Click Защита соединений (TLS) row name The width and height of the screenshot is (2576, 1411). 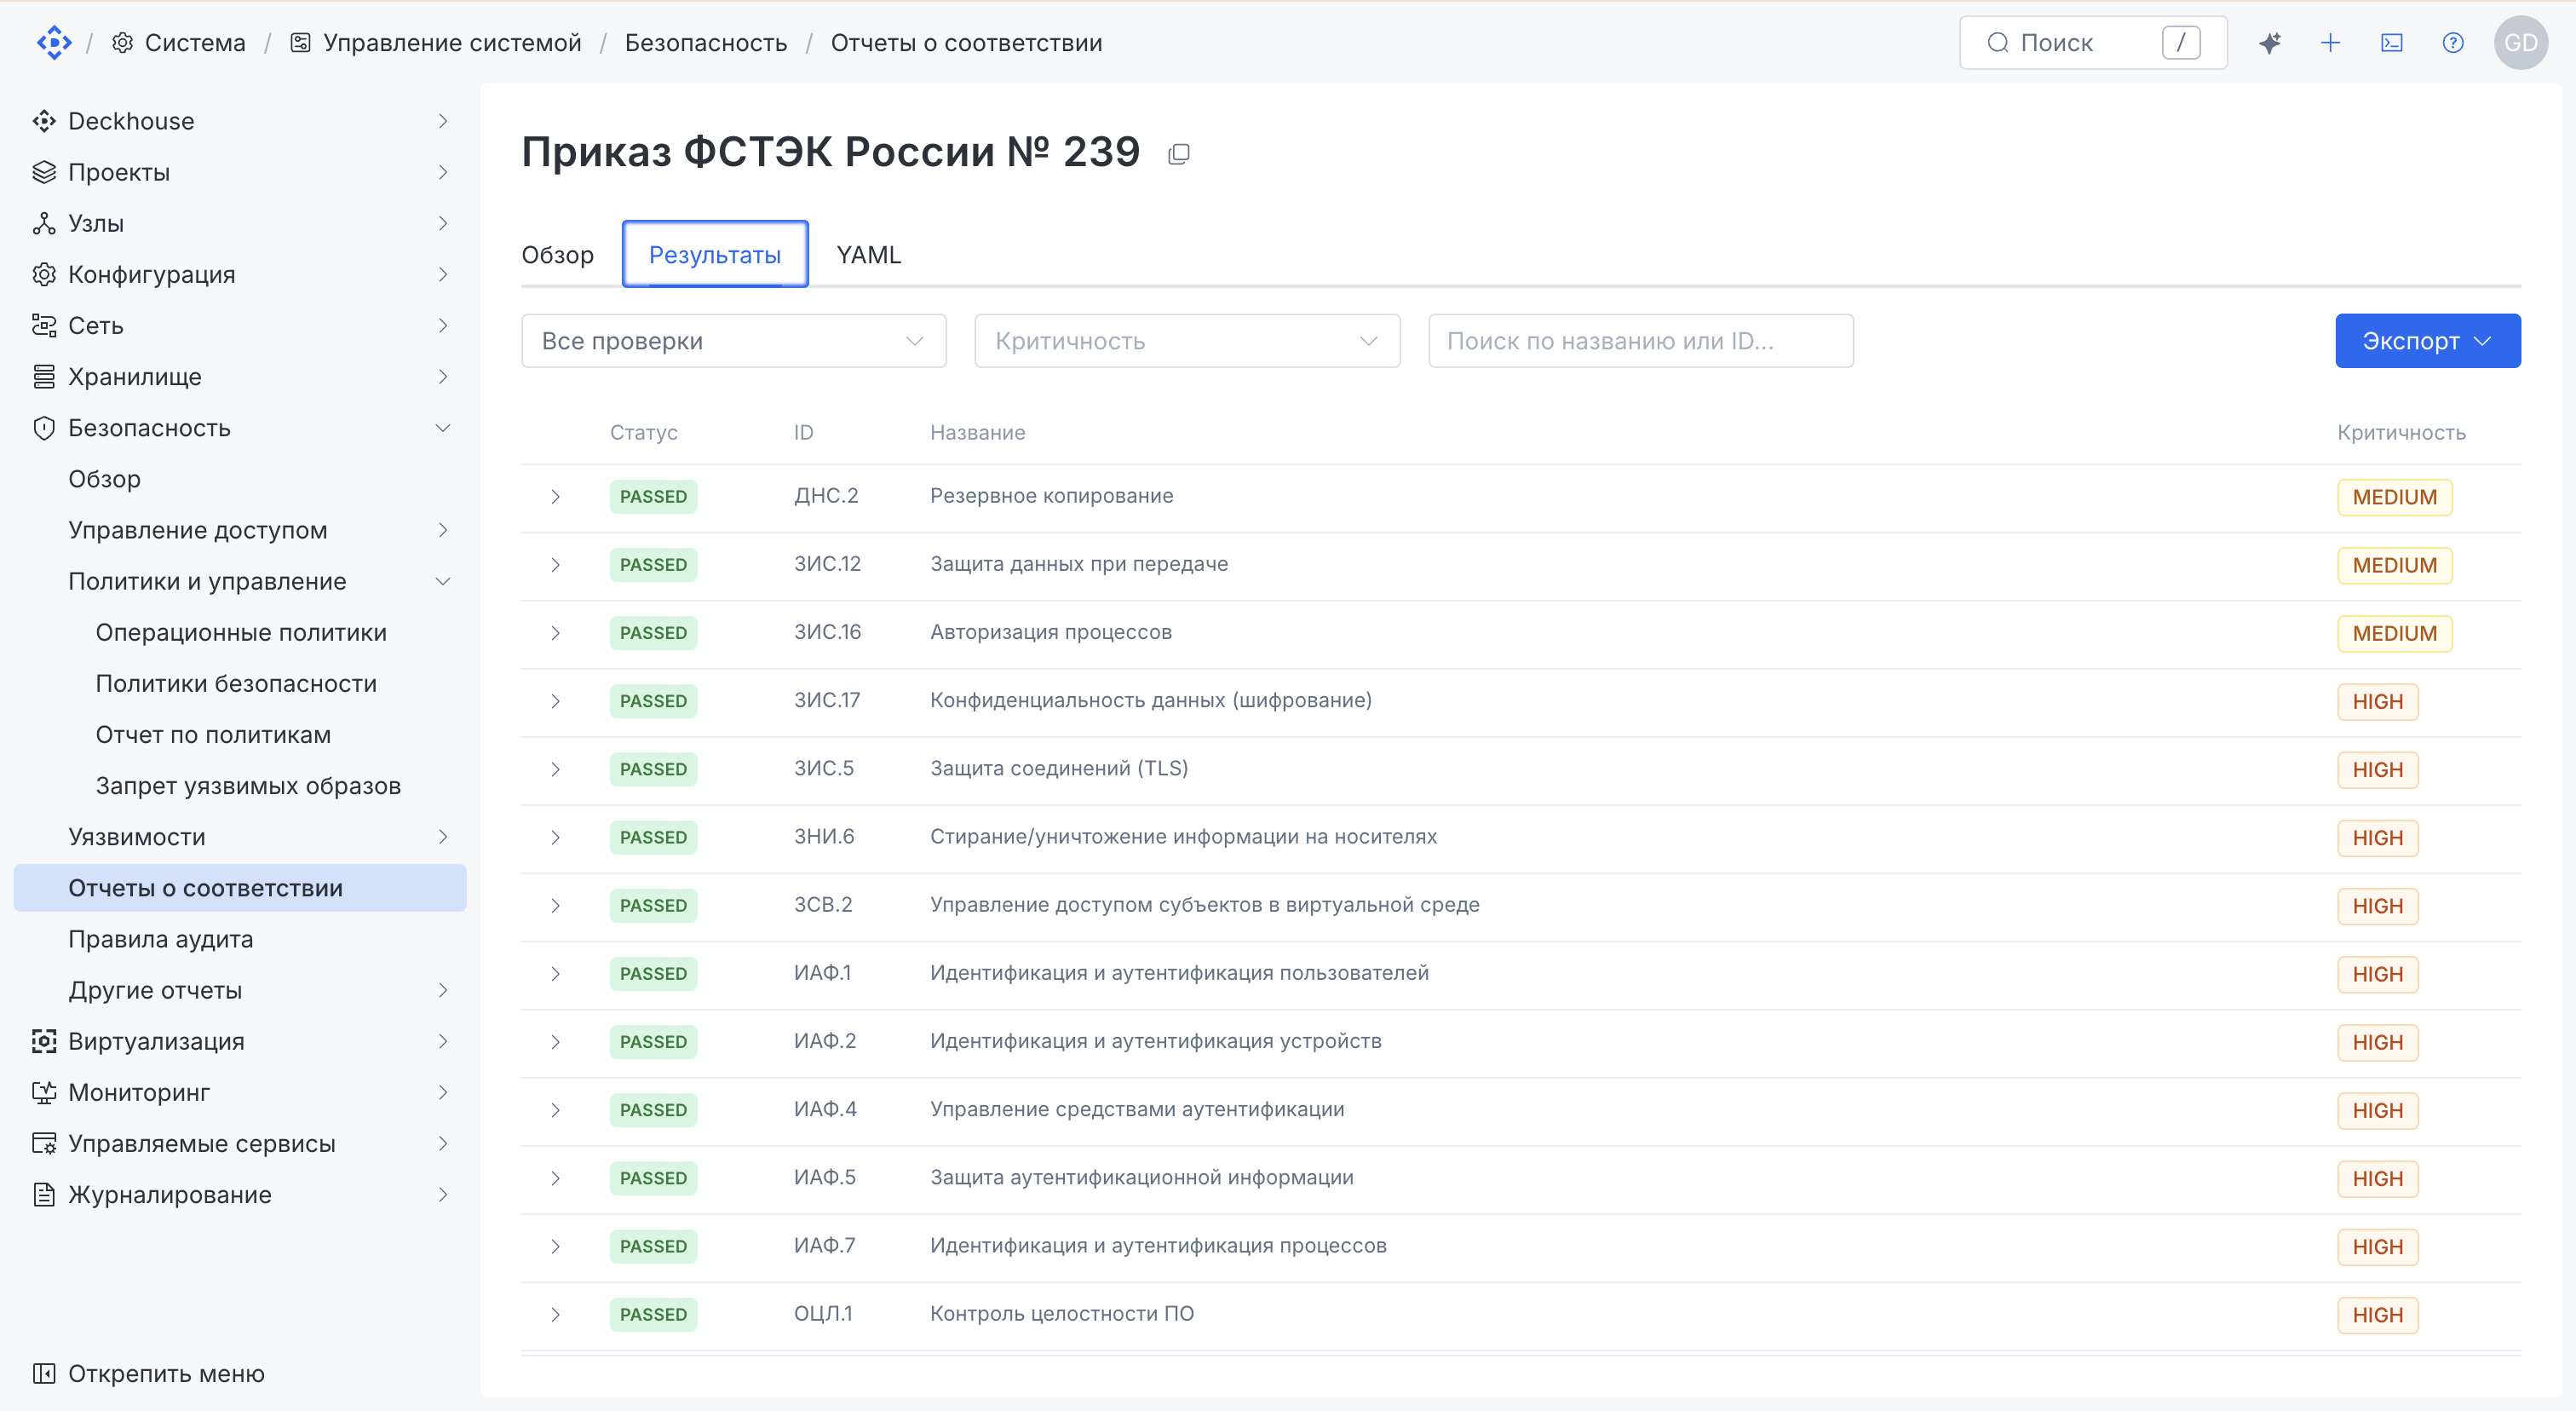tap(1059, 768)
